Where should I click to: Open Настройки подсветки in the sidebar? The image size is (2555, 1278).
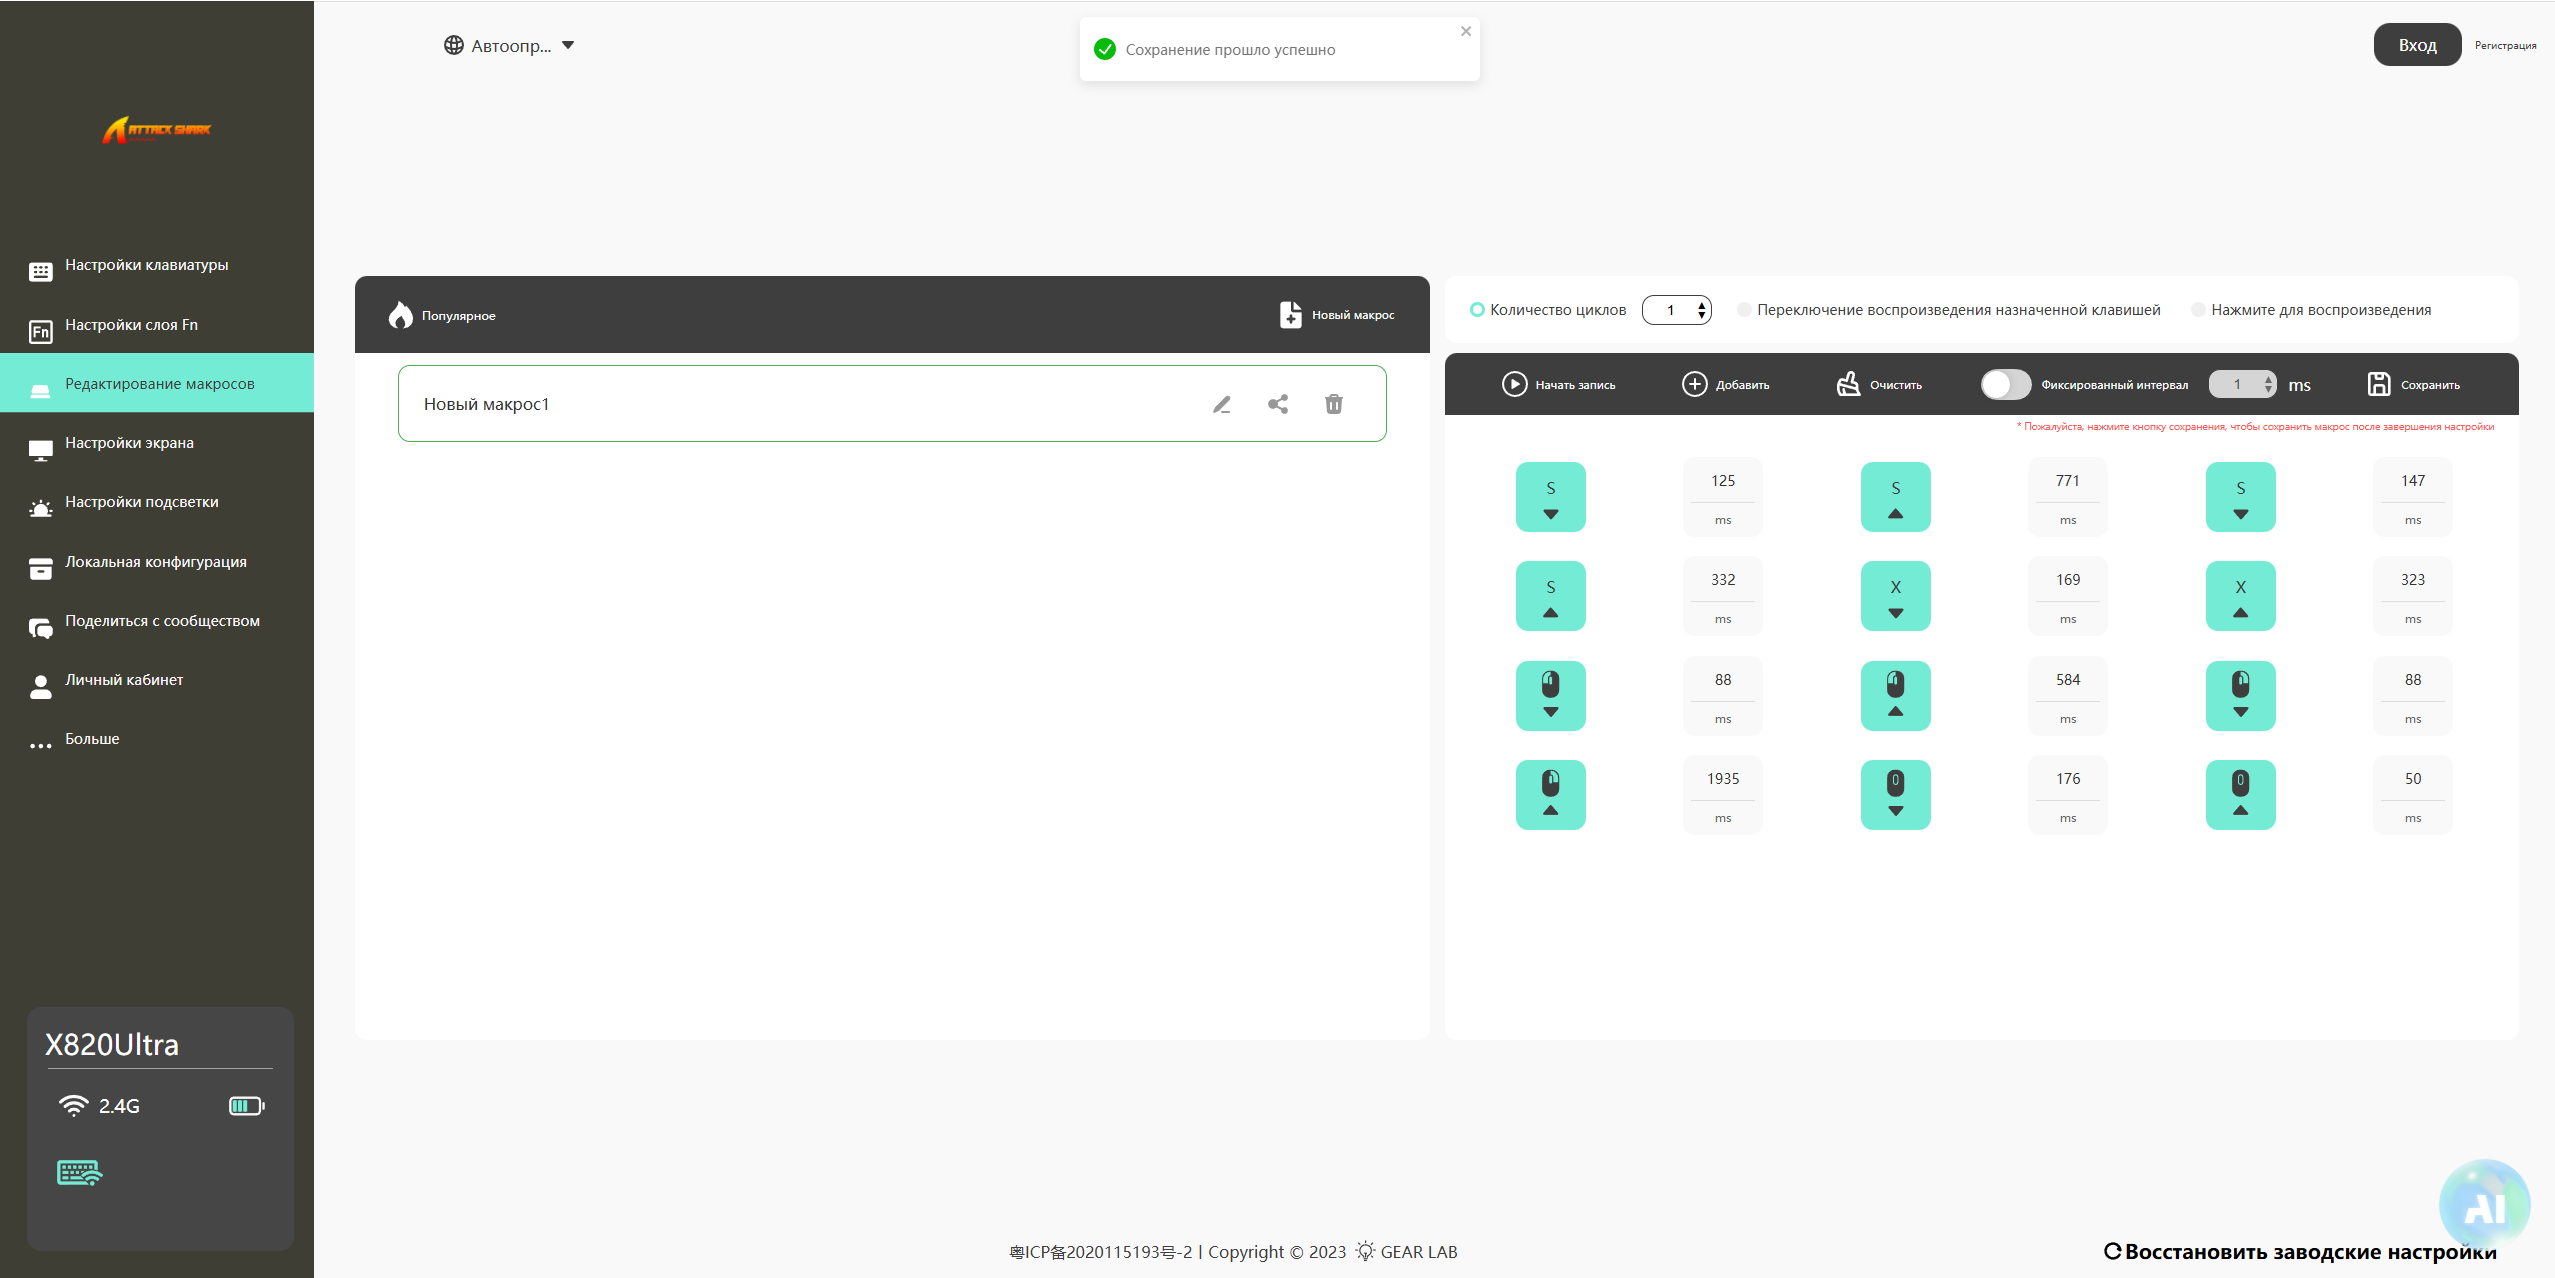141,502
